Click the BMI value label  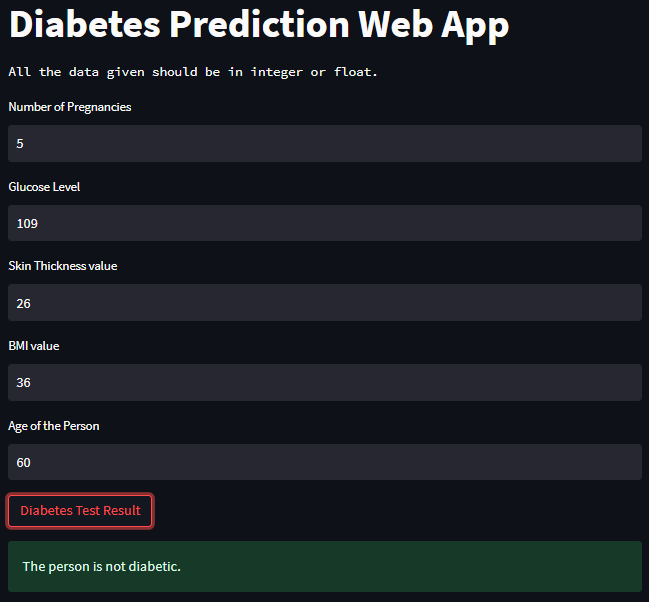point(34,346)
